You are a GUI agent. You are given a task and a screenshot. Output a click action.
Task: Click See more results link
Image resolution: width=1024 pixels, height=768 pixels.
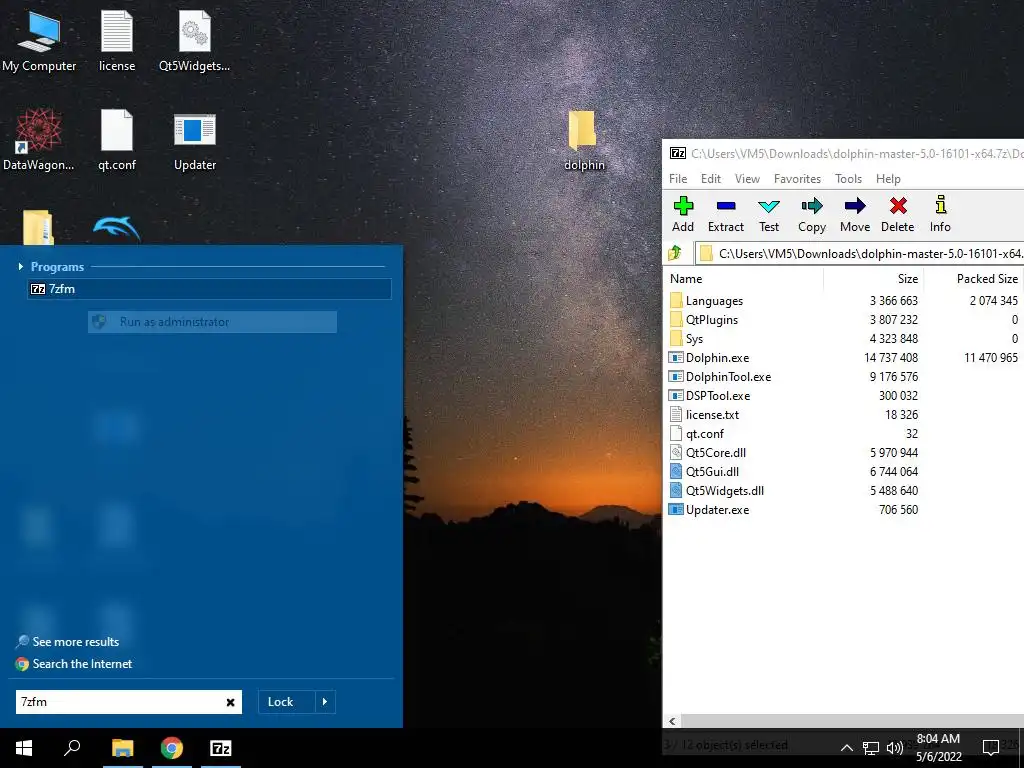tap(67, 641)
